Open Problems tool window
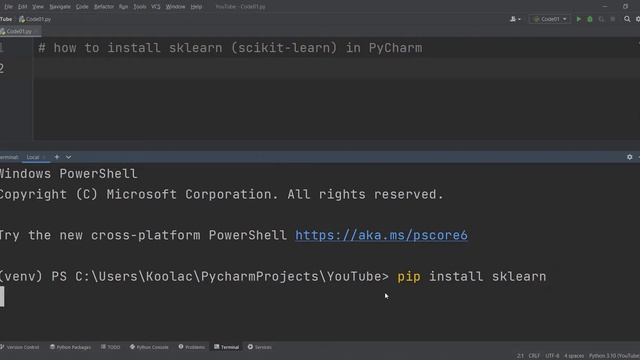This screenshot has height=360, width=640. tap(191, 347)
